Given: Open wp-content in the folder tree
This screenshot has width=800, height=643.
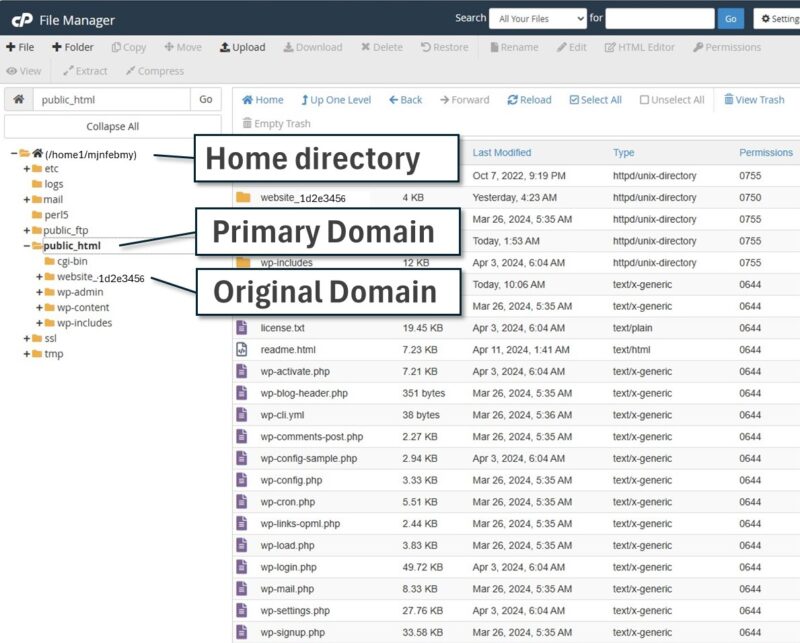Looking at the screenshot, I should [x=80, y=308].
